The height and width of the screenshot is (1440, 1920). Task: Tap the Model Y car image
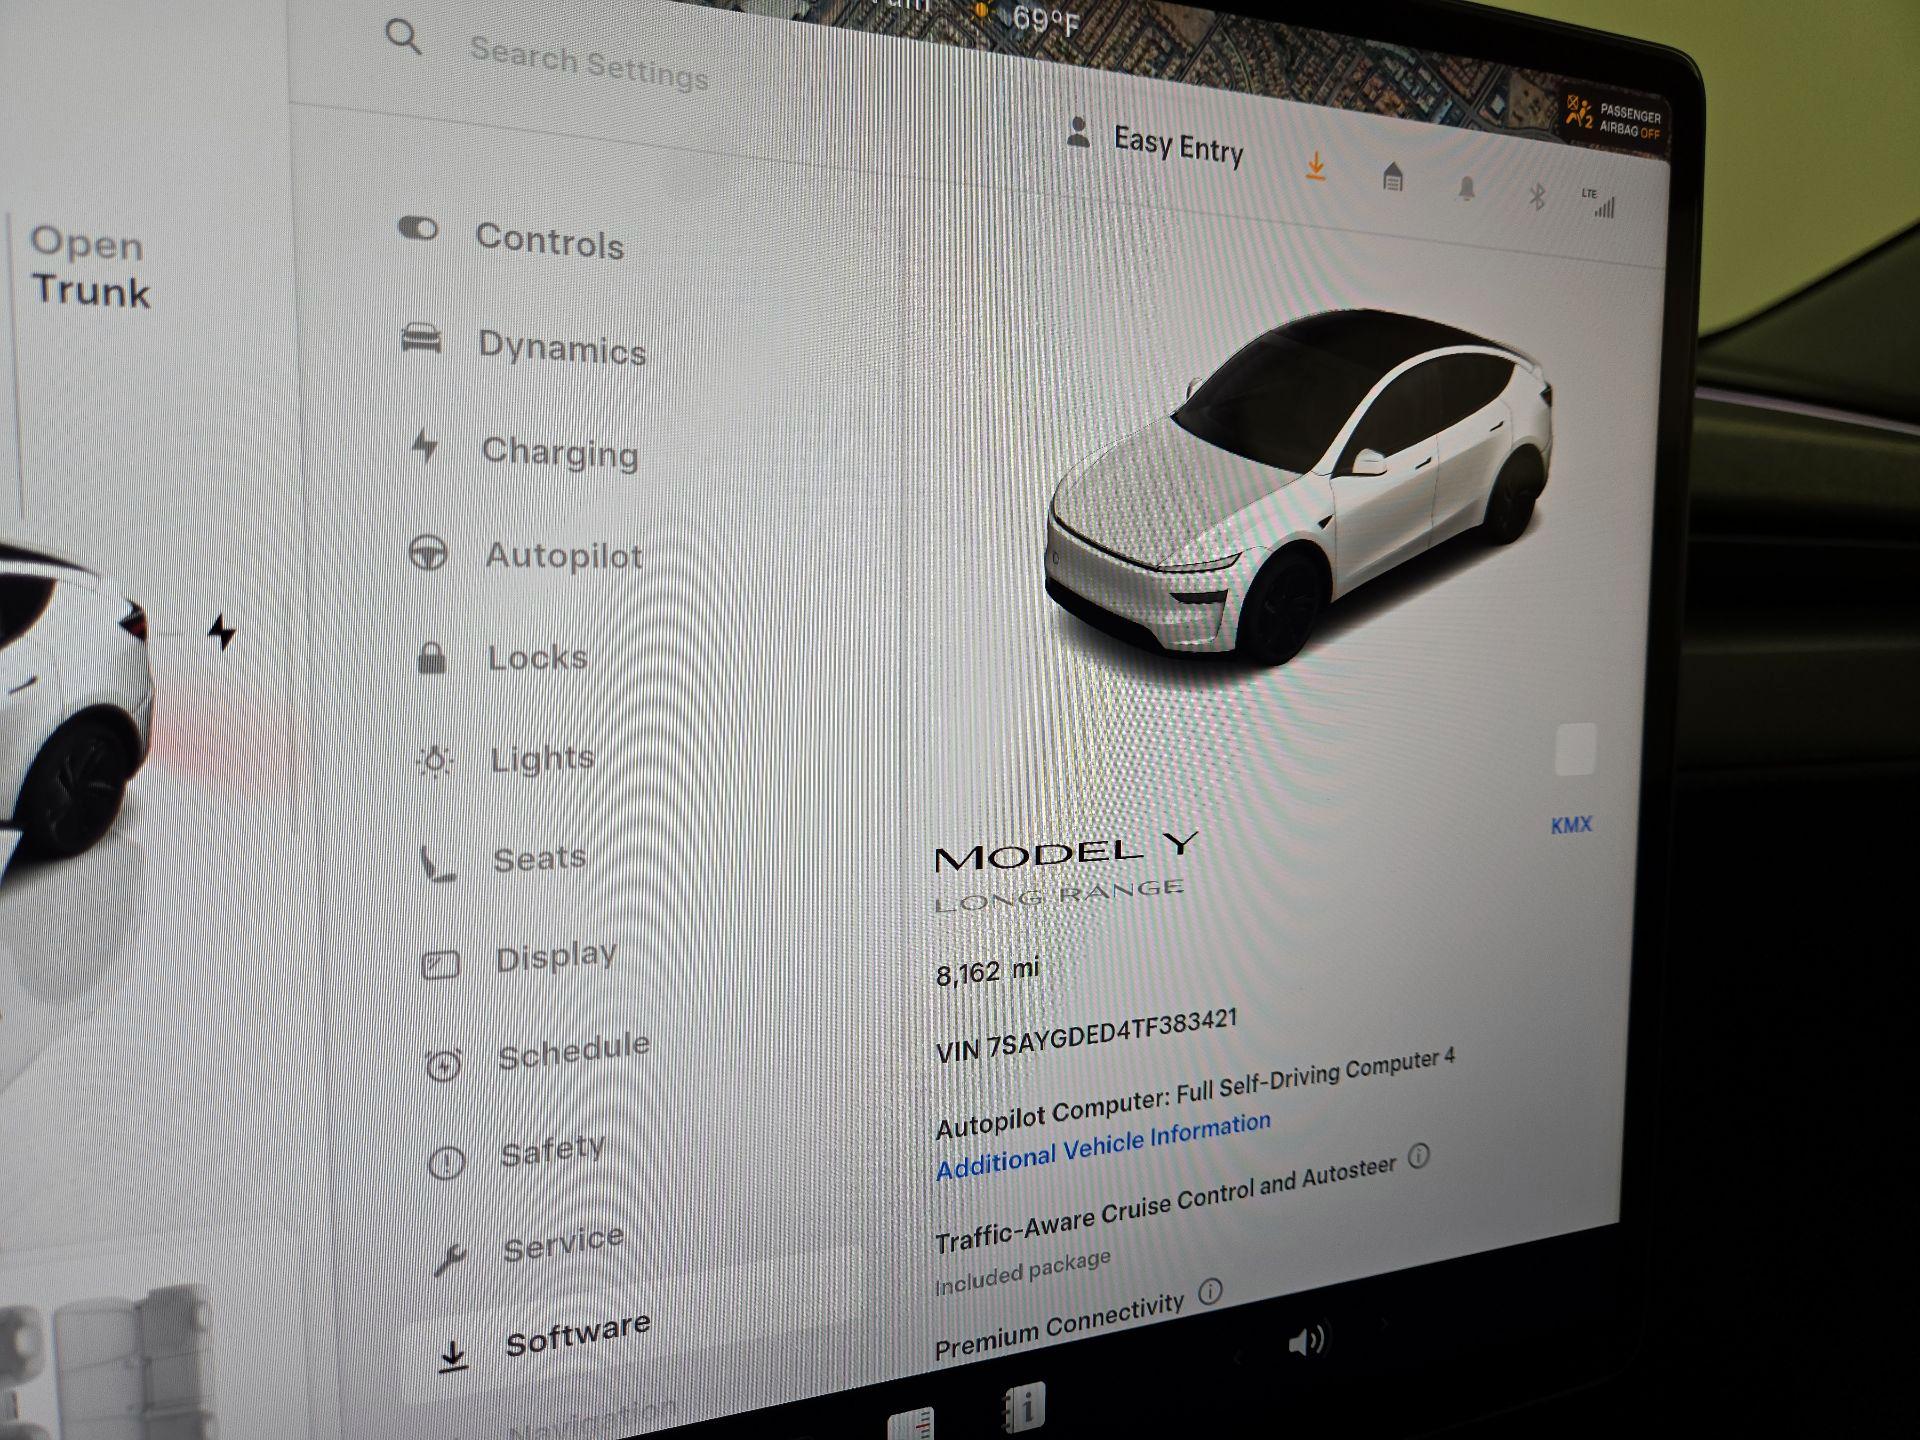(1298, 486)
